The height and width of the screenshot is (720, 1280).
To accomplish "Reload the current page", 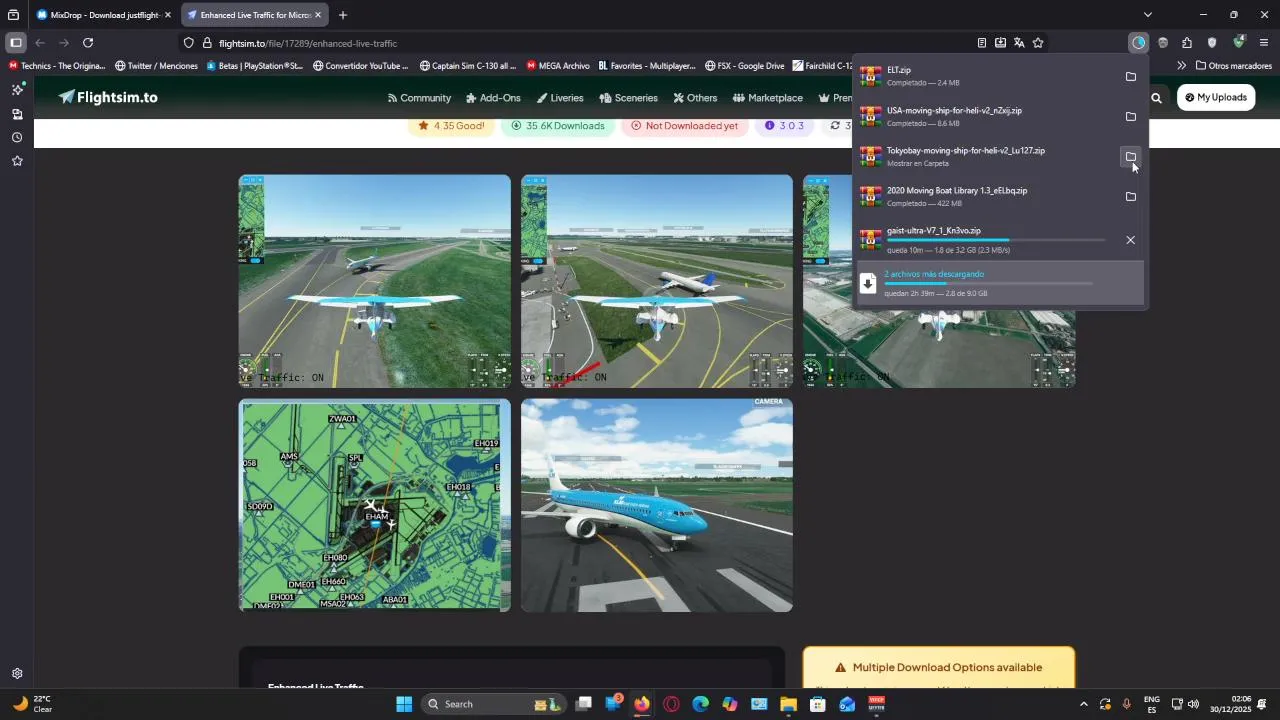I will (x=88, y=43).
